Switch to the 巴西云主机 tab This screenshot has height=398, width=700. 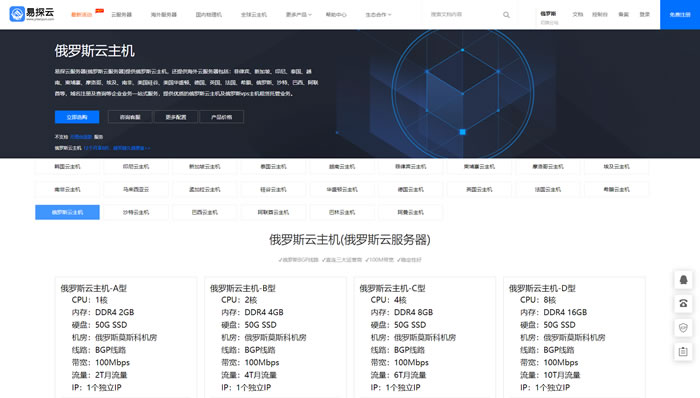point(205,212)
